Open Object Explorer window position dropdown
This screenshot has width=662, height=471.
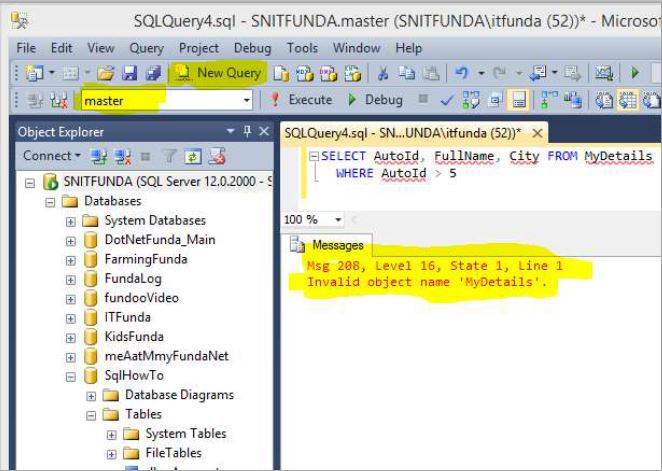[x=231, y=131]
